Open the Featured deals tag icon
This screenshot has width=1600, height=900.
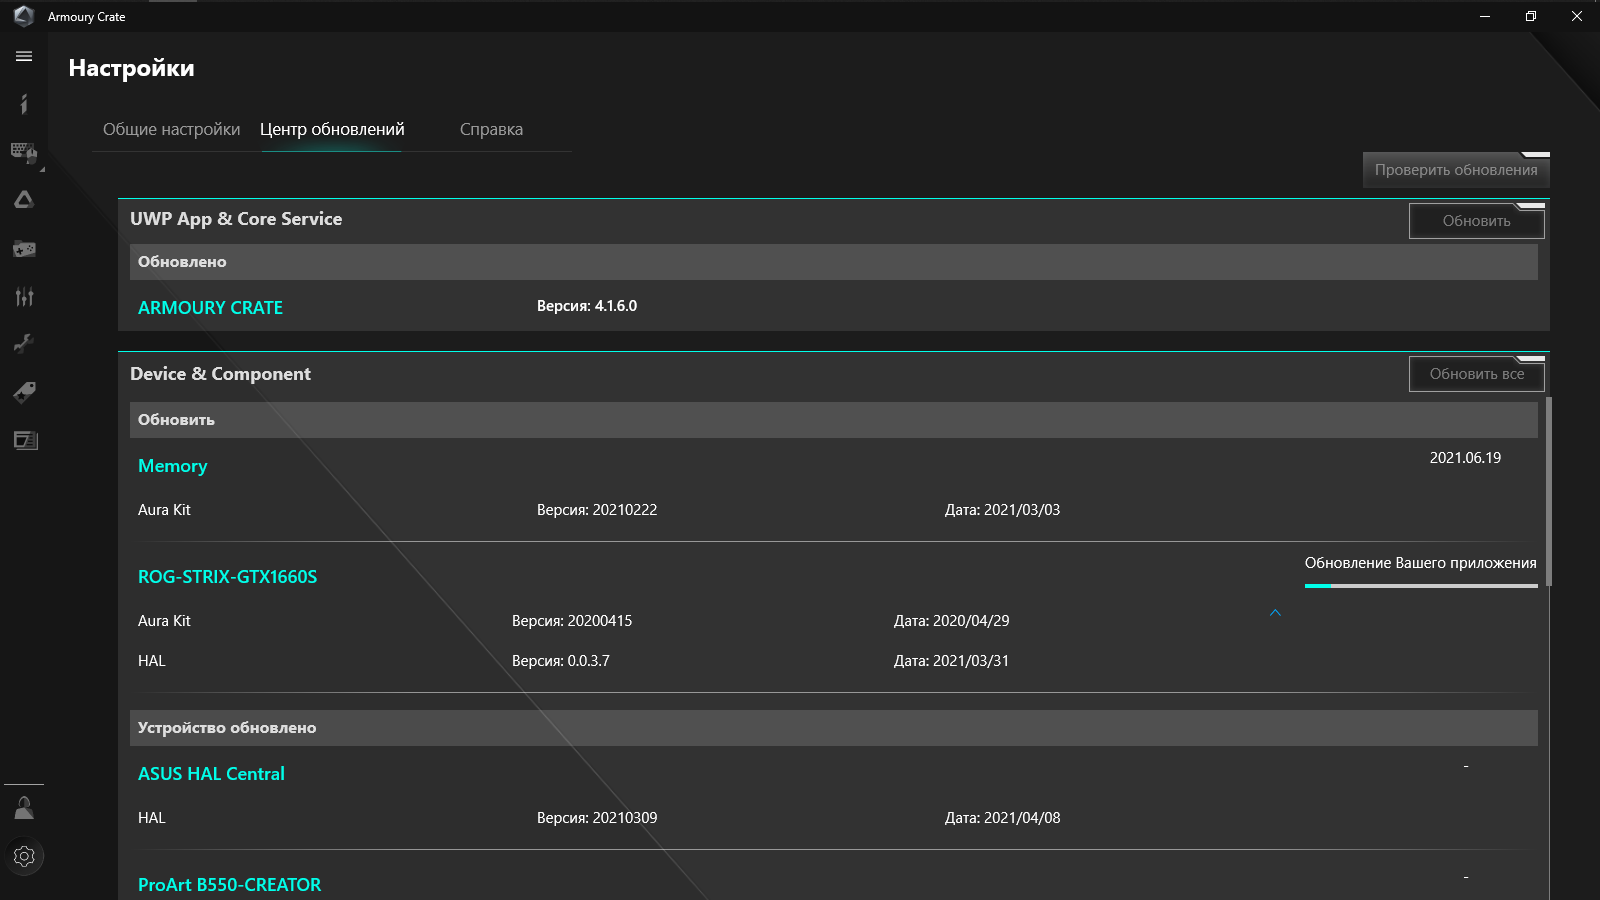pos(24,392)
